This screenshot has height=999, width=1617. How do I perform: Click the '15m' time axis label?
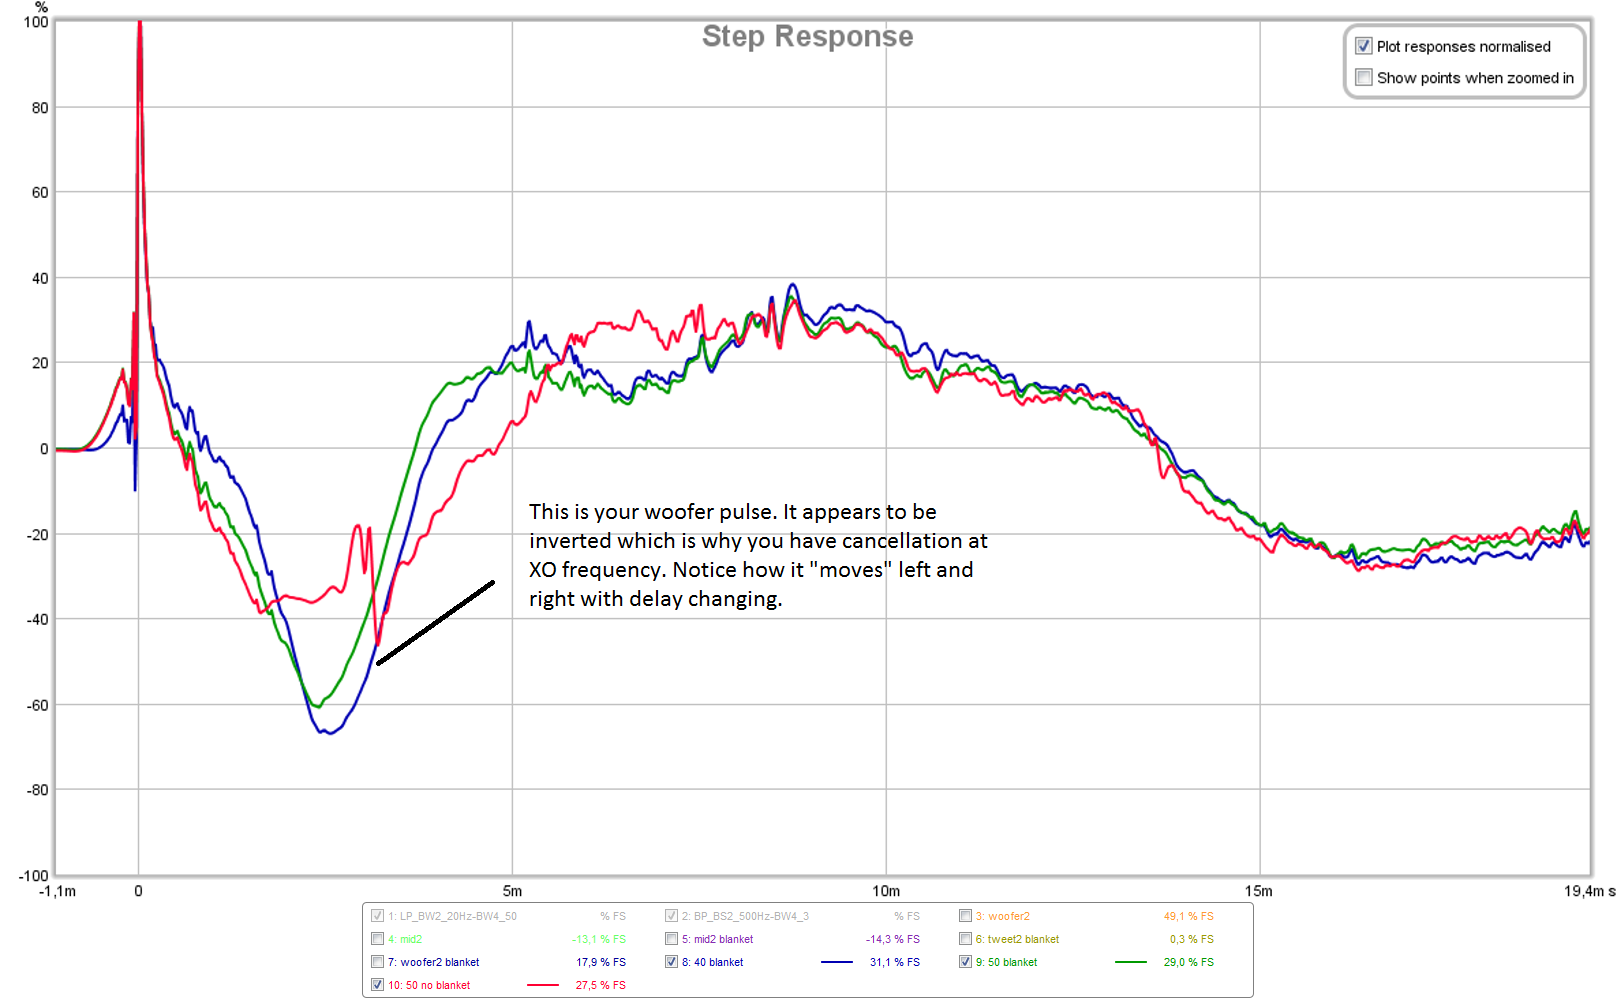(x=1259, y=891)
